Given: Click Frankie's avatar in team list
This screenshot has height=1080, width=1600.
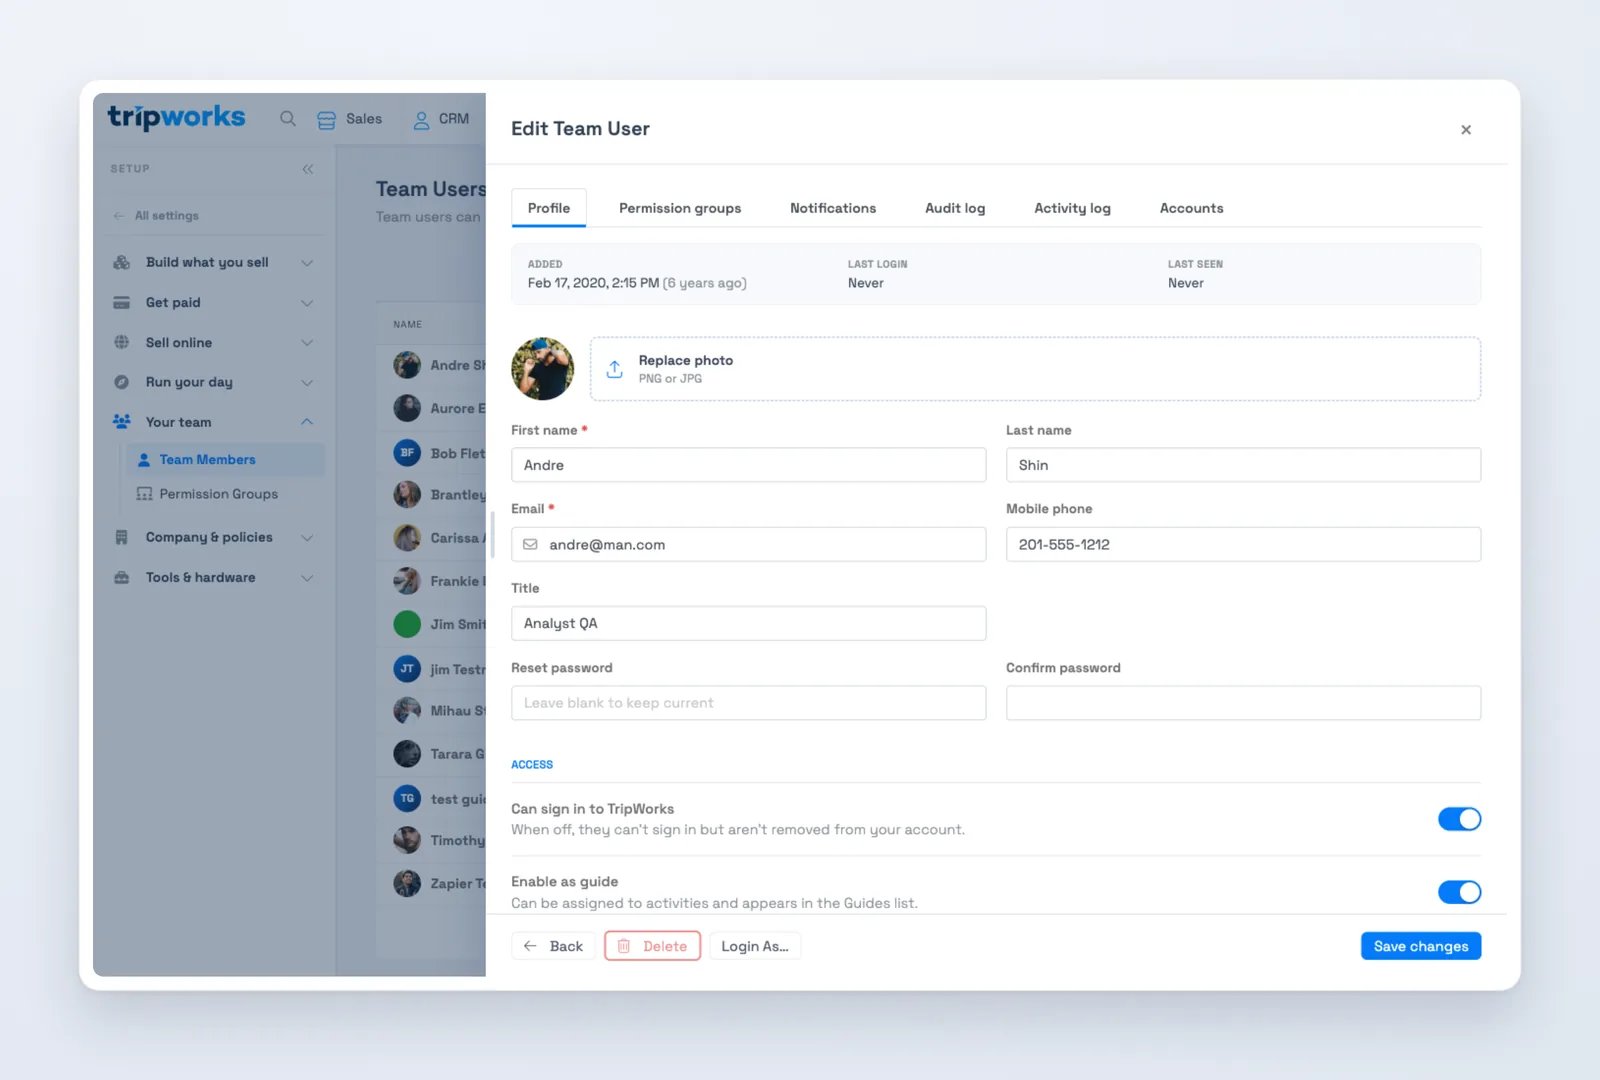Looking at the screenshot, I should (x=407, y=581).
